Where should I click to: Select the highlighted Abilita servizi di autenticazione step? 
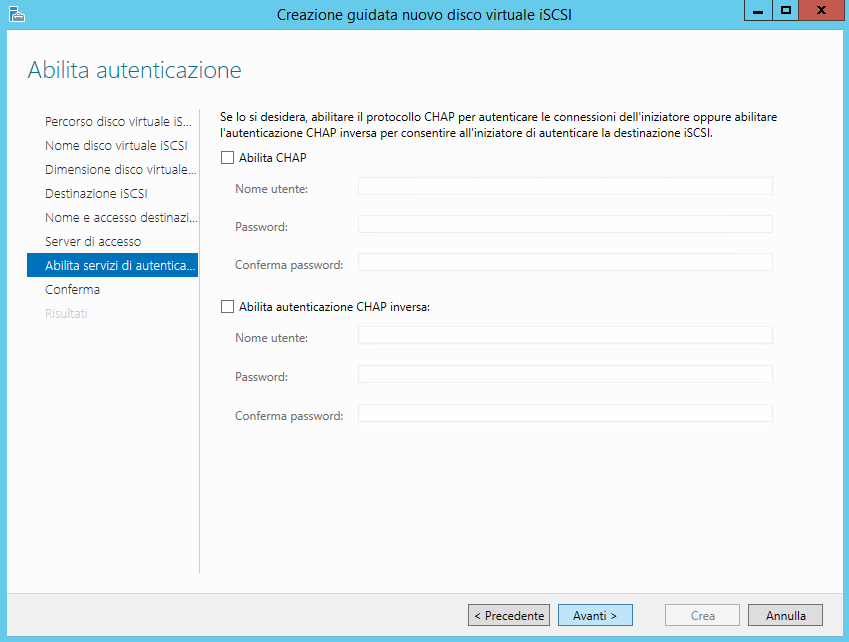(112, 265)
